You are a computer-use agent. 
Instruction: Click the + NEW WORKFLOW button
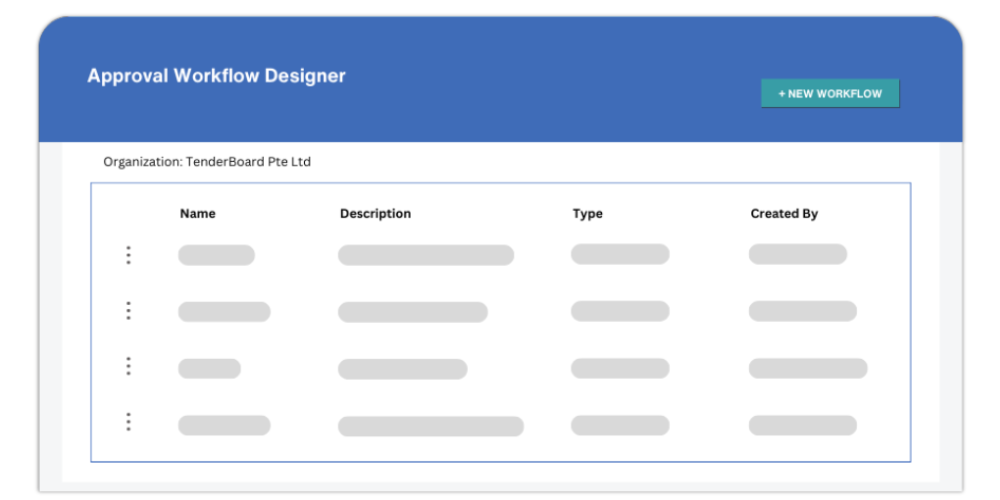[x=830, y=94]
